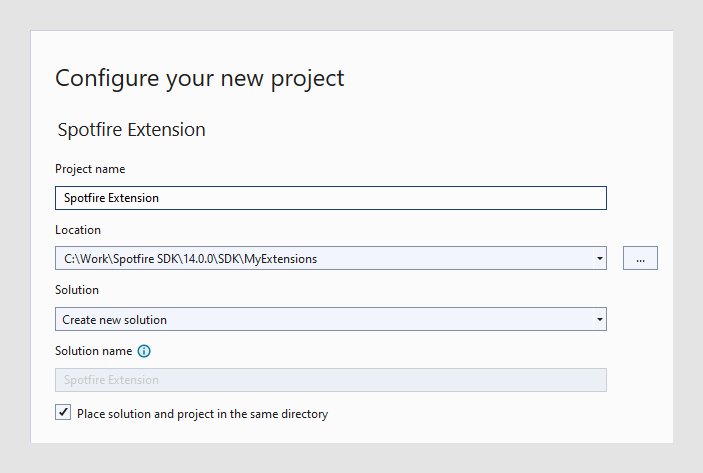Click the "MyExtensions" folder name in Location

[281, 259]
